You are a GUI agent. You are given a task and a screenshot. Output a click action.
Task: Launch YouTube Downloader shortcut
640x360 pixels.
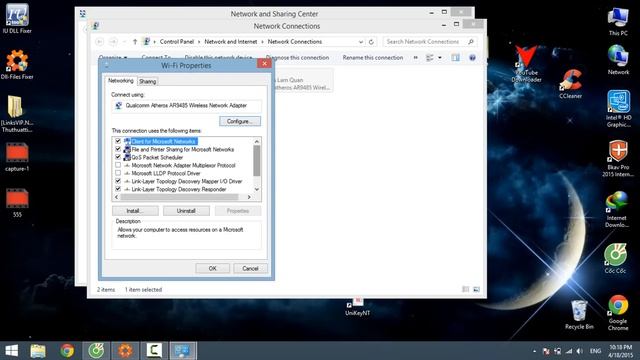pyautogui.click(x=526, y=64)
